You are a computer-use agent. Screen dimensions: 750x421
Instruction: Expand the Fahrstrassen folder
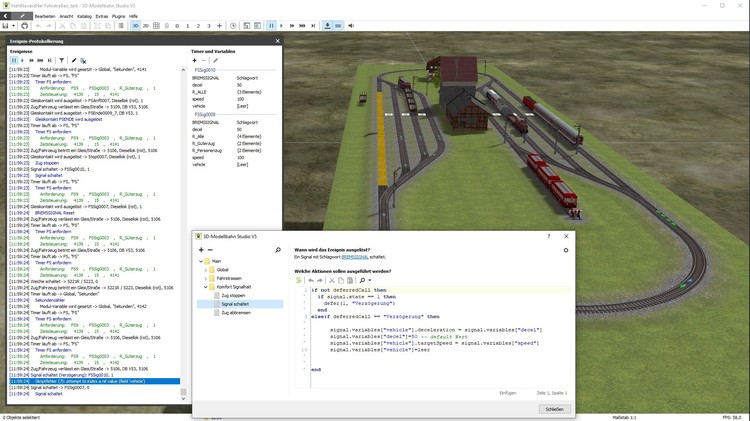coord(206,278)
